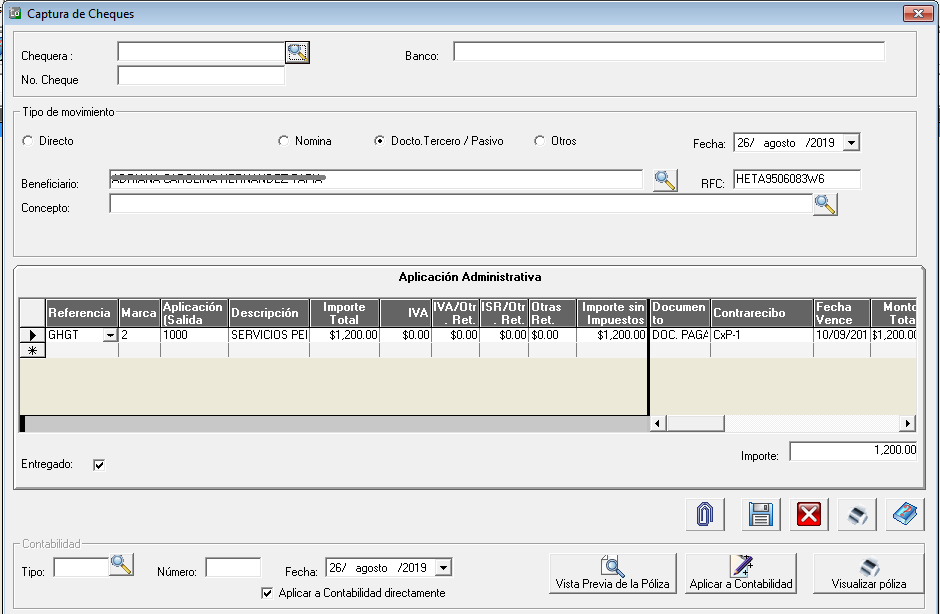Toggle the Entregado checkbox

click(98, 464)
